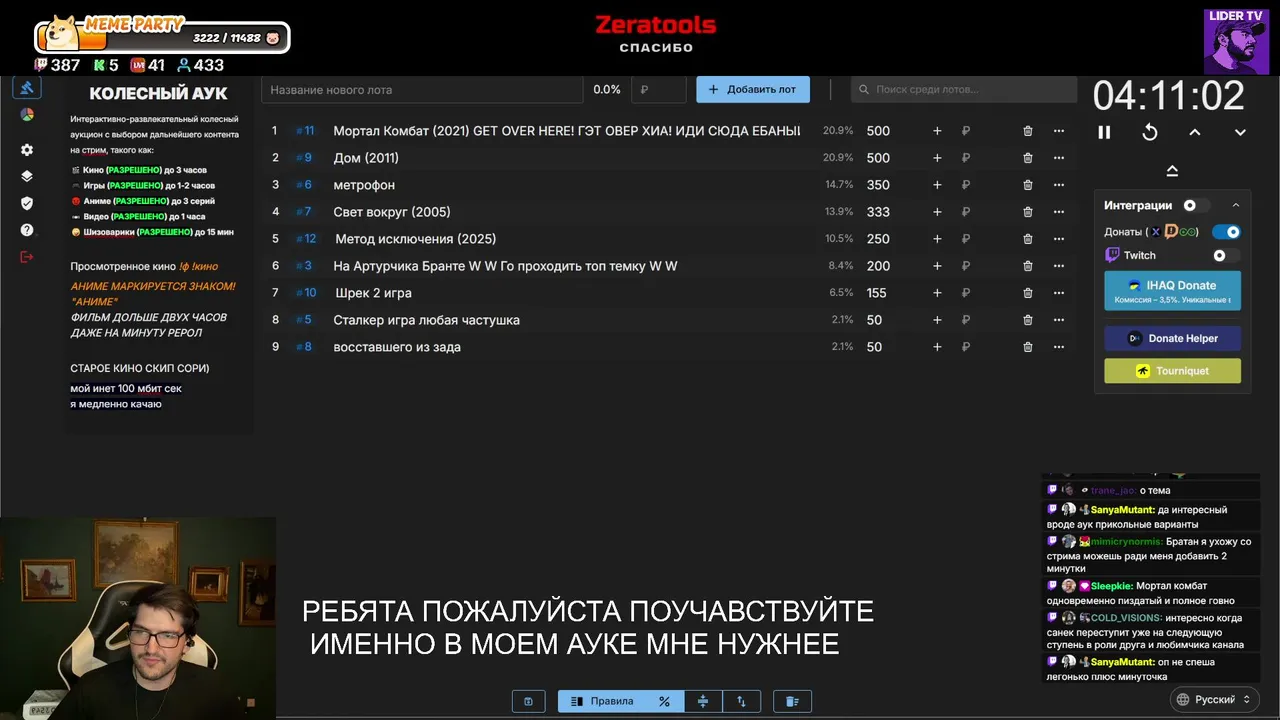Viewport: 1280px width, 720px height.
Task: Add time with the timer up chevron
Action: click(1195, 132)
